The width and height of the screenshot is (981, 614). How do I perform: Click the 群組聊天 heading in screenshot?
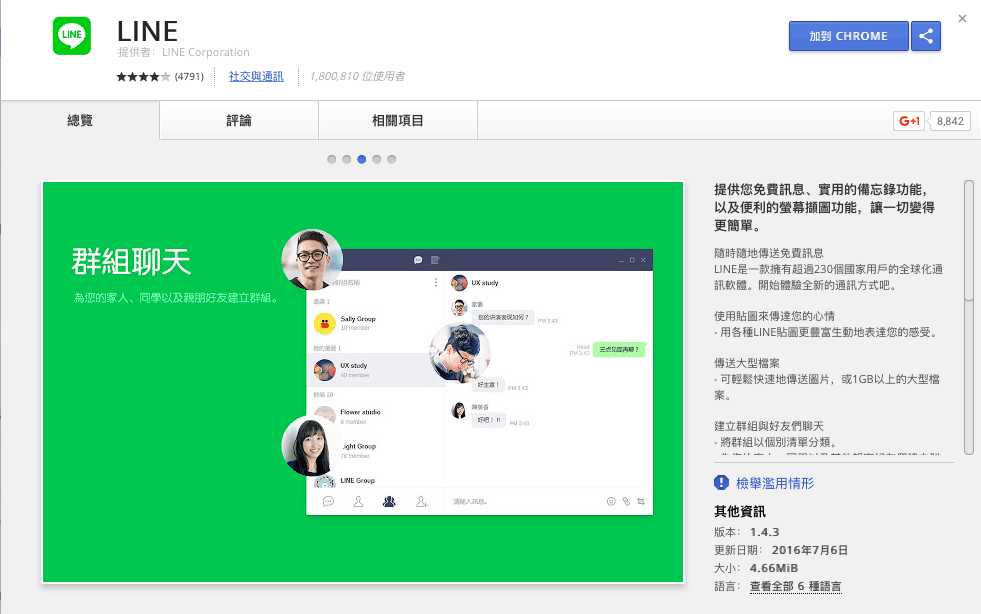(131, 262)
